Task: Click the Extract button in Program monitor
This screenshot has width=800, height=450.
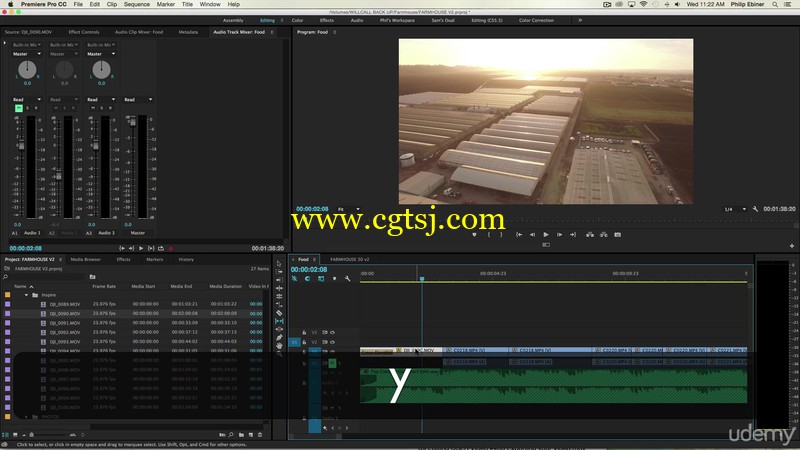Action: [x=604, y=235]
